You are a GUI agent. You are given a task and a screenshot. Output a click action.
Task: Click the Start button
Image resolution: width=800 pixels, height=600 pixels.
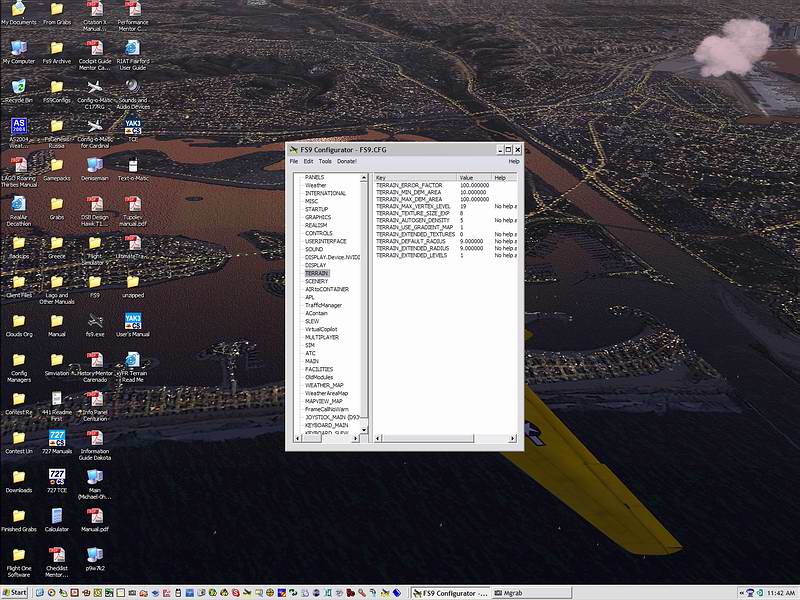[15, 592]
